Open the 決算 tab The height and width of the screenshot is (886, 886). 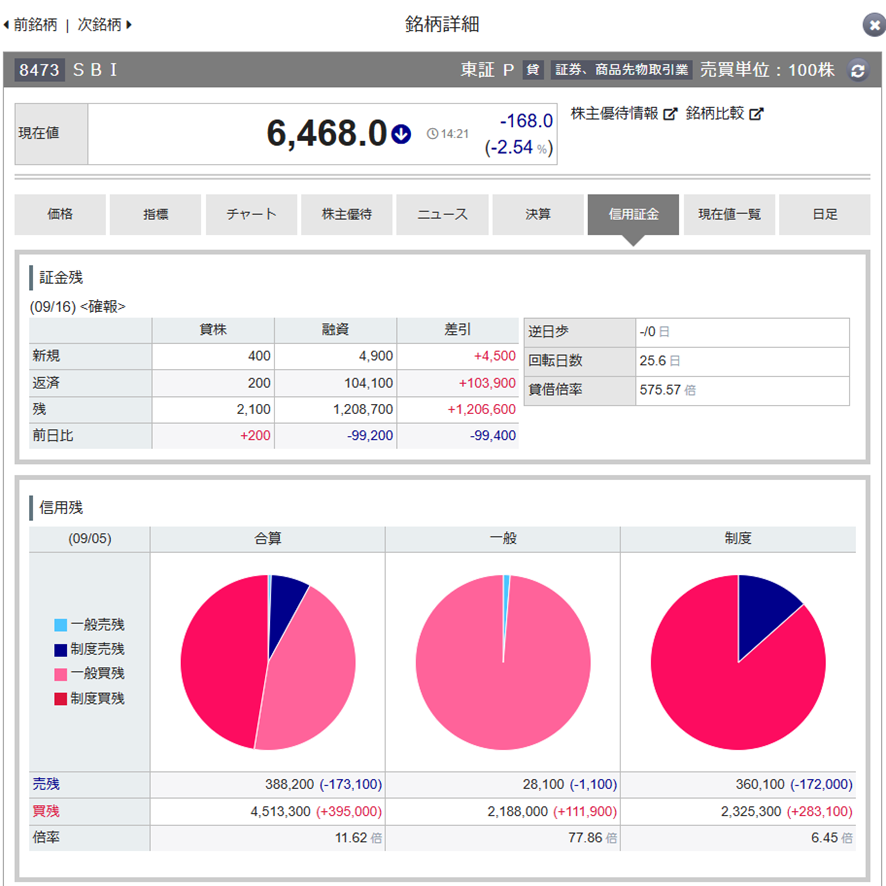(x=538, y=214)
